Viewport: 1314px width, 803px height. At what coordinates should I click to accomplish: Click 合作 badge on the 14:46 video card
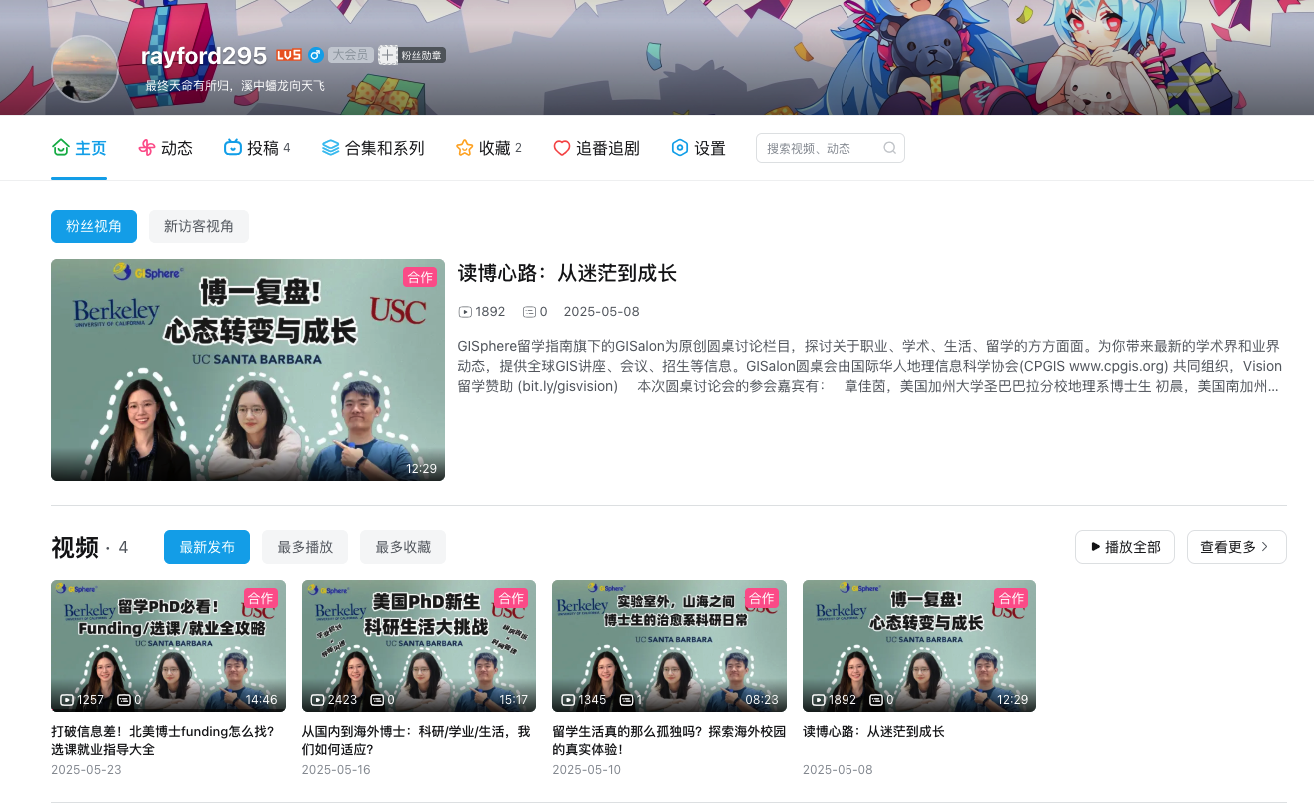pos(260,598)
